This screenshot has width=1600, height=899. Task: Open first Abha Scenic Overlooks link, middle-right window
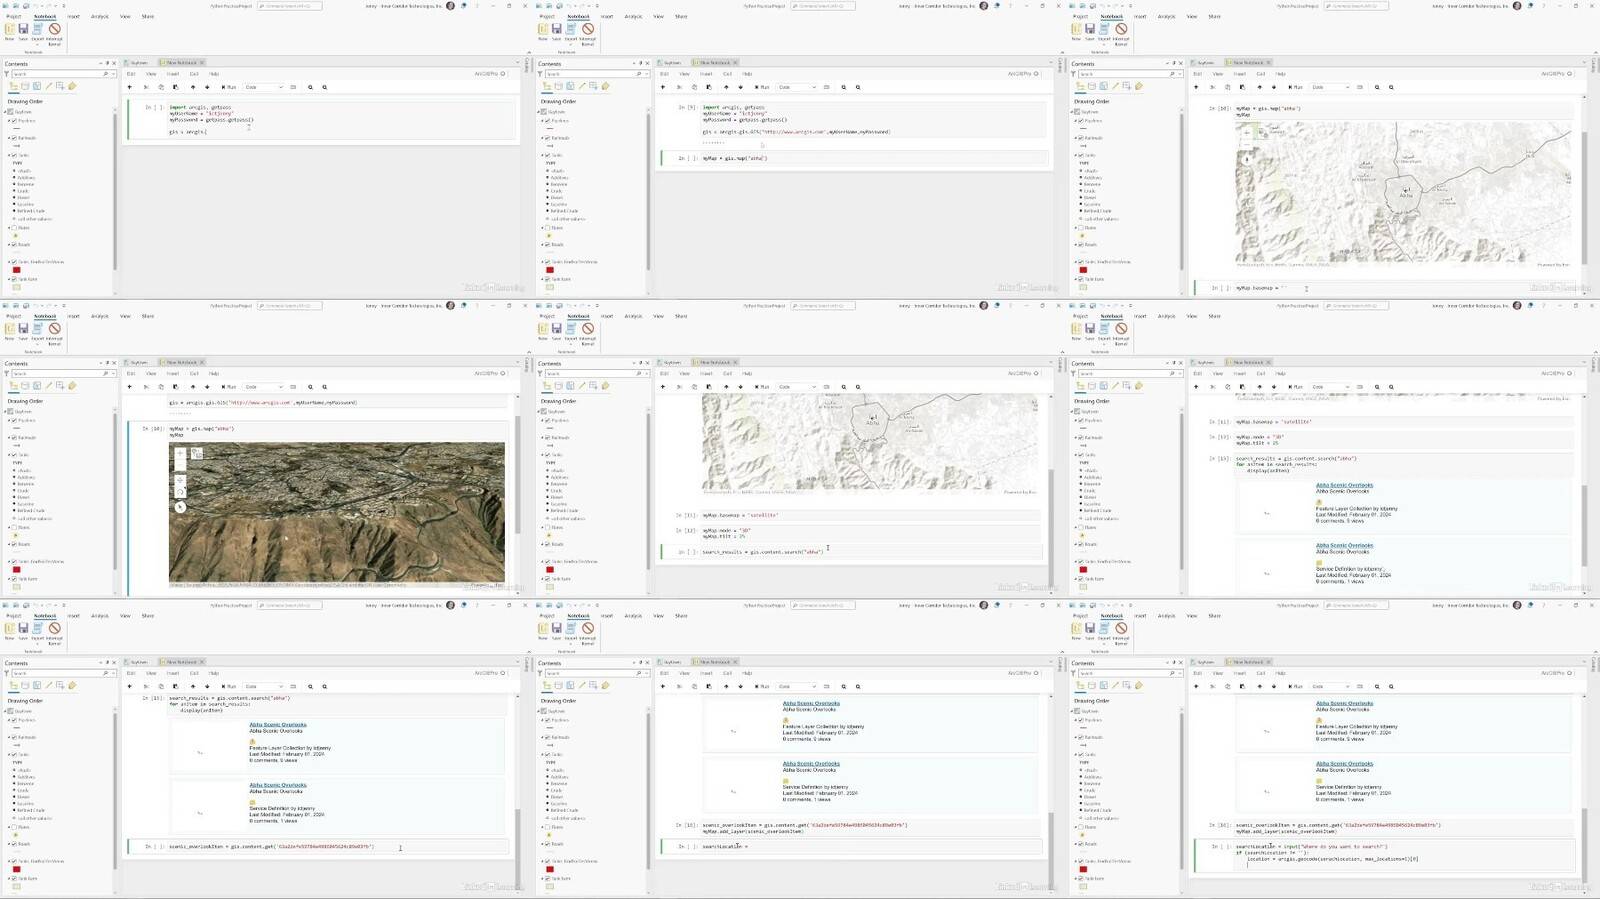click(x=1344, y=485)
